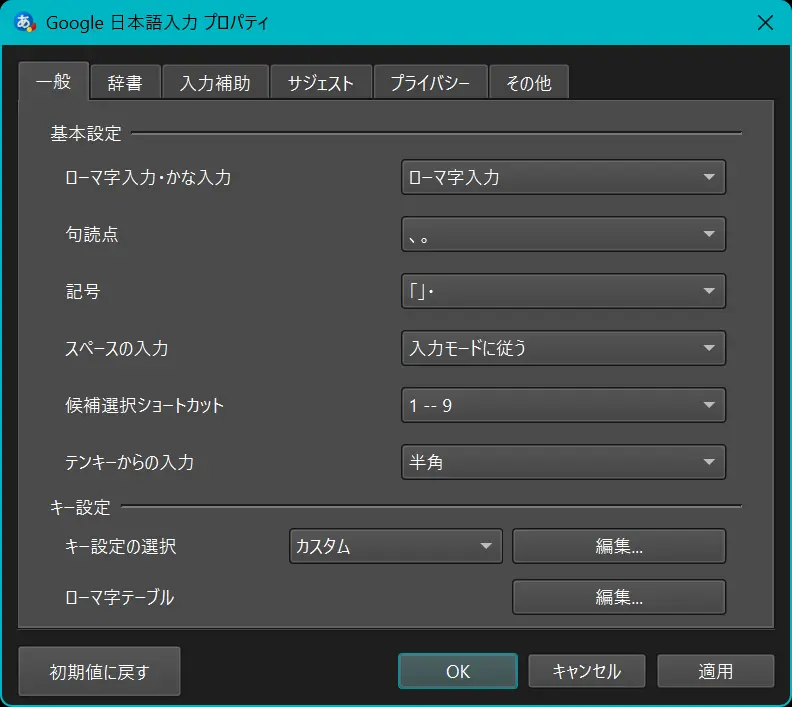The image size is (792, 707).
Task: Open the ローマ字入力・かな入力 dropdown
Action: pos(563,177)
